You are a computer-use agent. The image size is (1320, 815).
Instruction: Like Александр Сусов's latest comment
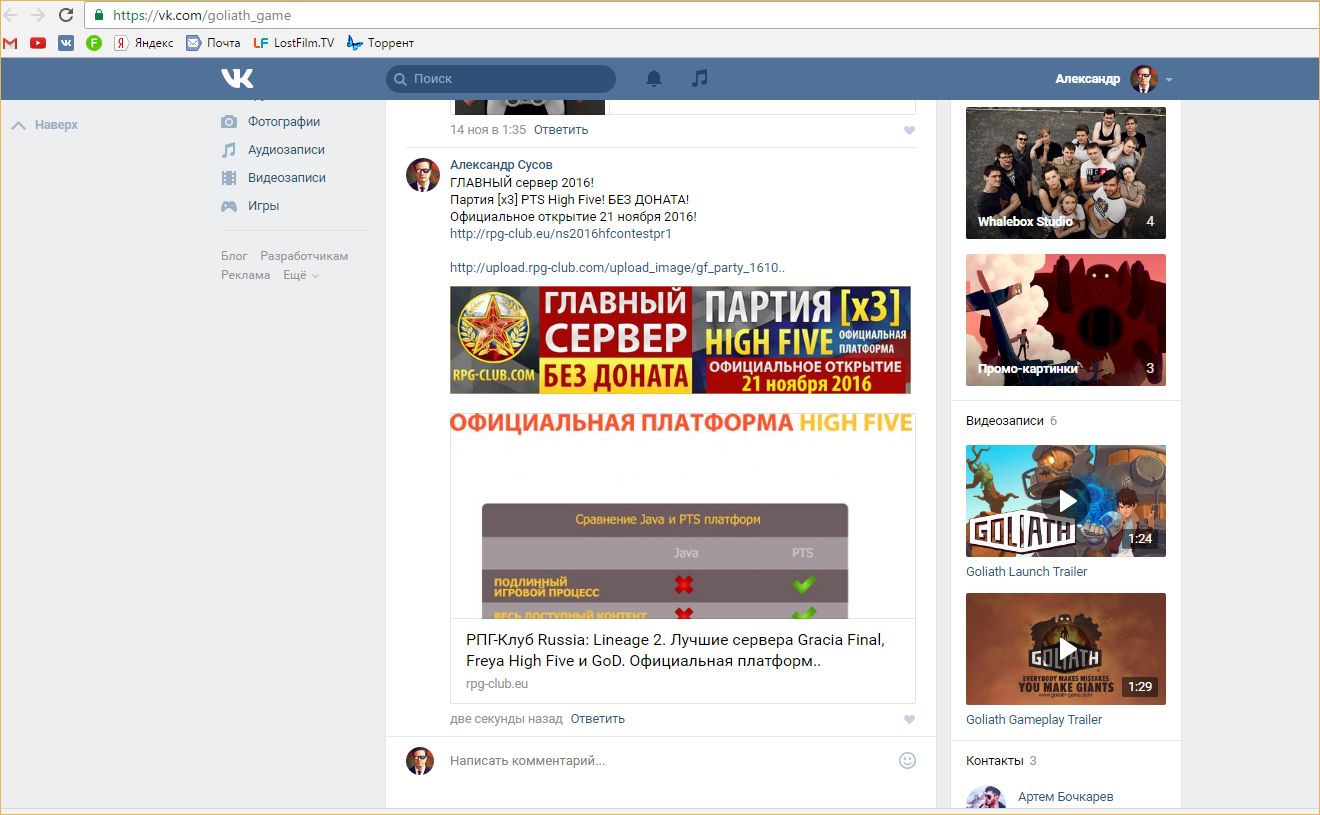[x=909, y=719]
